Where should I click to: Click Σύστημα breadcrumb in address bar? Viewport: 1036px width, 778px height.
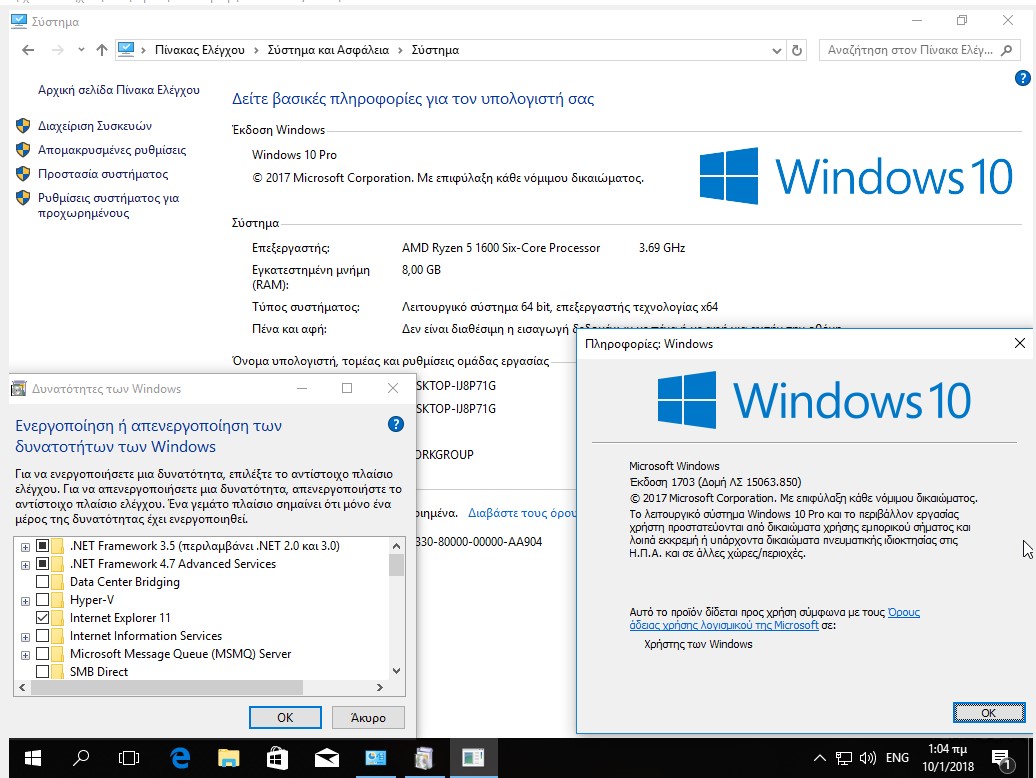click(435, 50)
